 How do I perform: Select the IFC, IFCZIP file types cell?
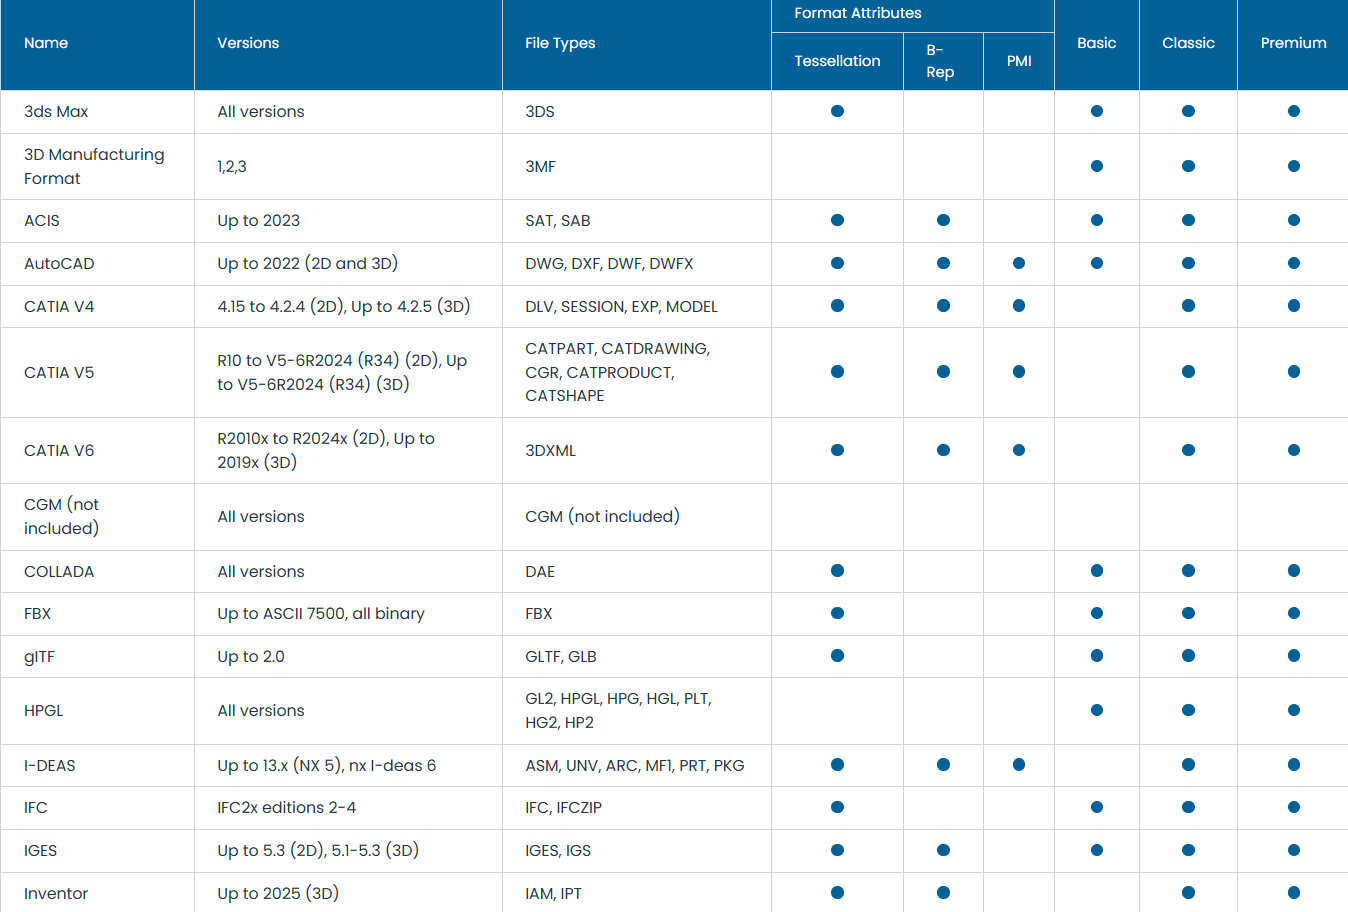point(563,808)
